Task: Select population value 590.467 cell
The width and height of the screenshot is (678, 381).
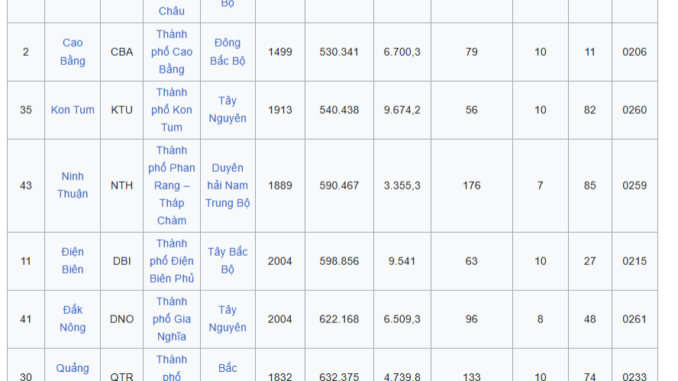Action: (x=339, y=186)
